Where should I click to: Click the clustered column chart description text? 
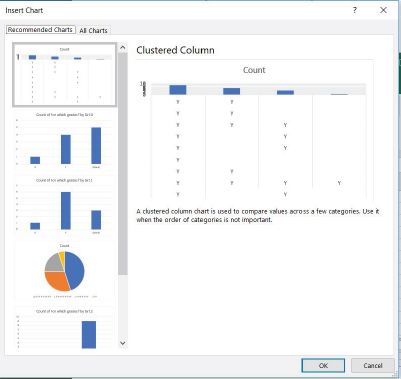coord(258,216)
